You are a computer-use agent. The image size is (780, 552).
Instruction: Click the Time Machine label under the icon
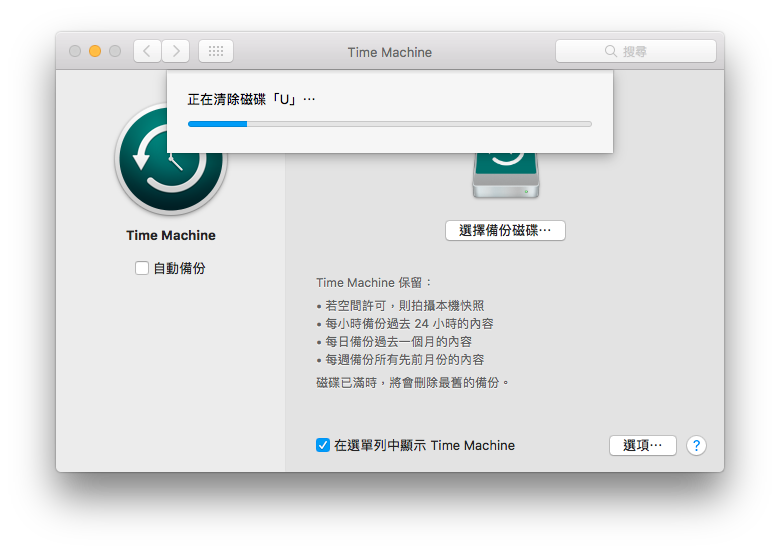[x=171, y=235]
